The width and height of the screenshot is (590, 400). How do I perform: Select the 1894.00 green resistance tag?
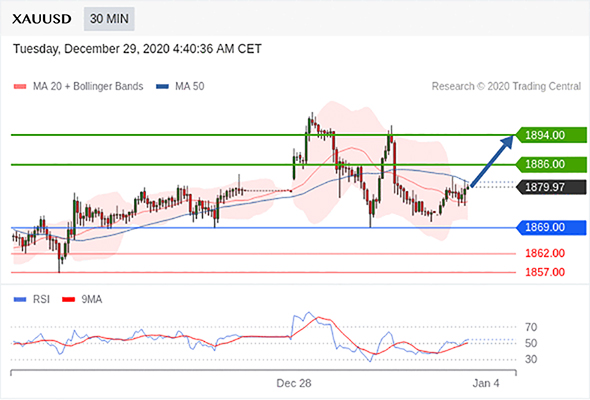550,135
